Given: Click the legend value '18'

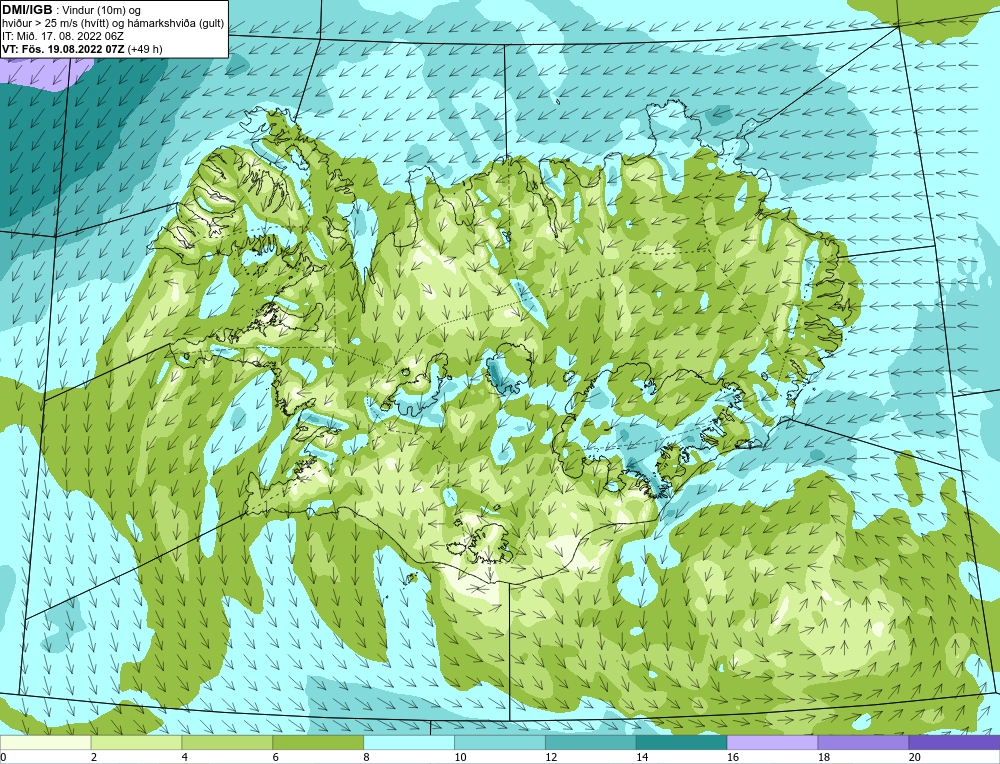Looking at the screenshot, I should point(823,757).
